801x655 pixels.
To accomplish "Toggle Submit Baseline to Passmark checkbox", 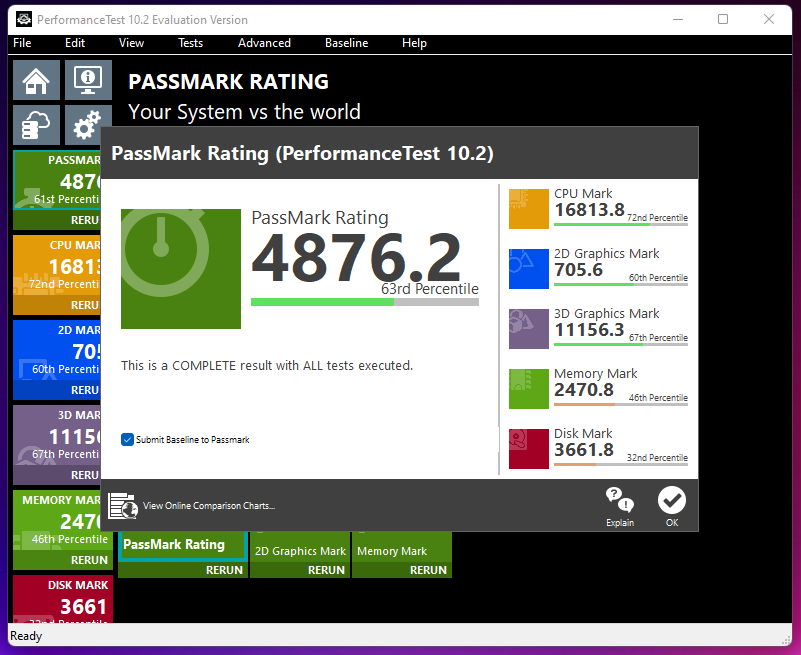I will pos(127,439).
